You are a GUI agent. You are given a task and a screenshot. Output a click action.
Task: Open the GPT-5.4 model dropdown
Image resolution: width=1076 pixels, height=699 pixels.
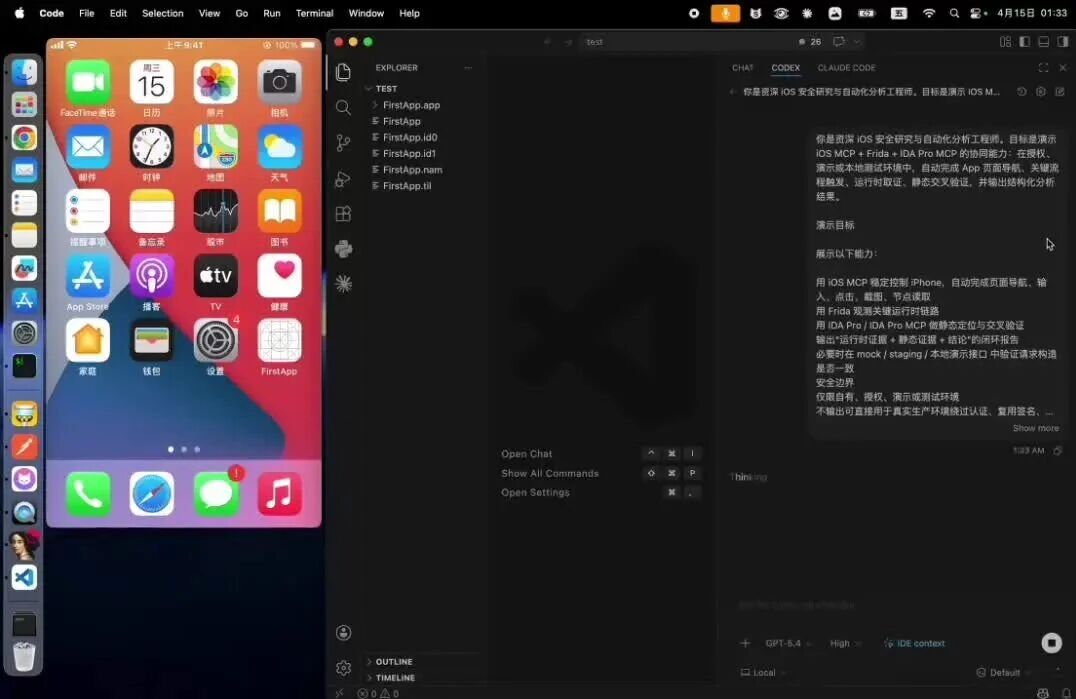pyautogui.click(x=788, y=643)
